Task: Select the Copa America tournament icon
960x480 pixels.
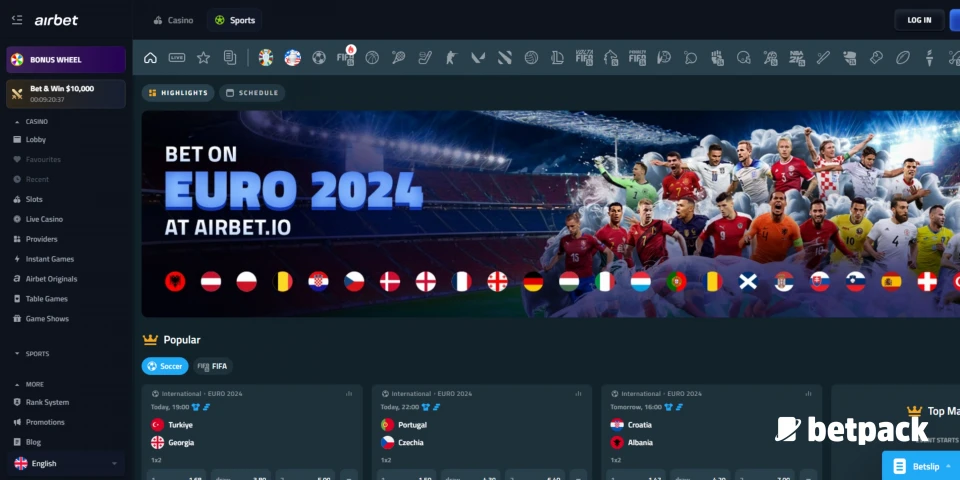Action: pos(293,58)
